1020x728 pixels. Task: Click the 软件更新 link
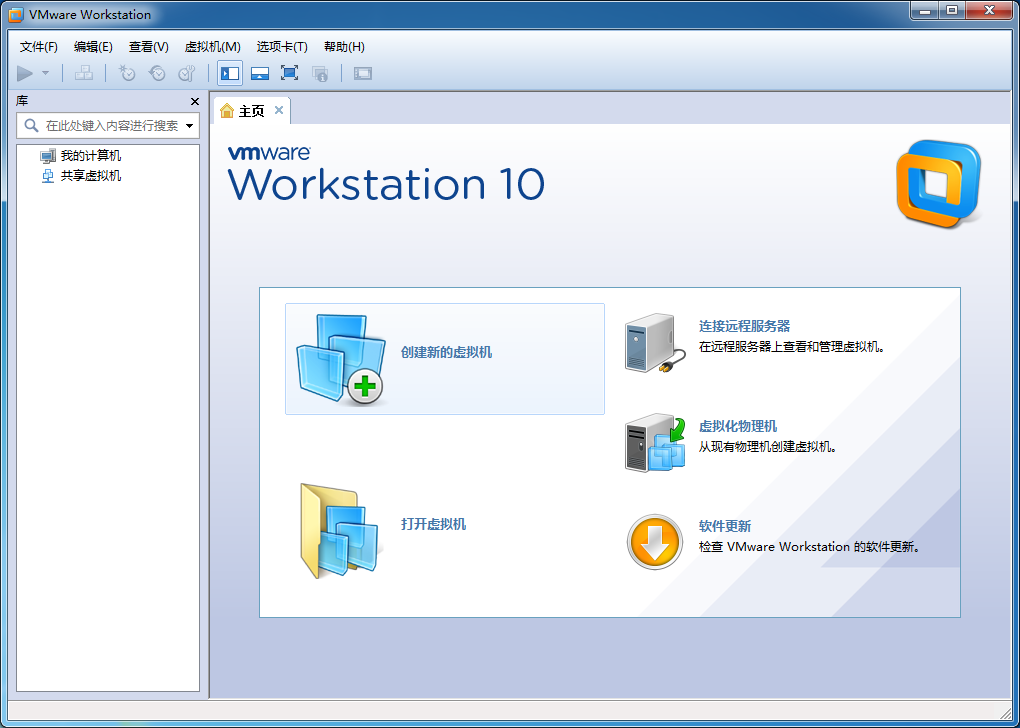725,526
